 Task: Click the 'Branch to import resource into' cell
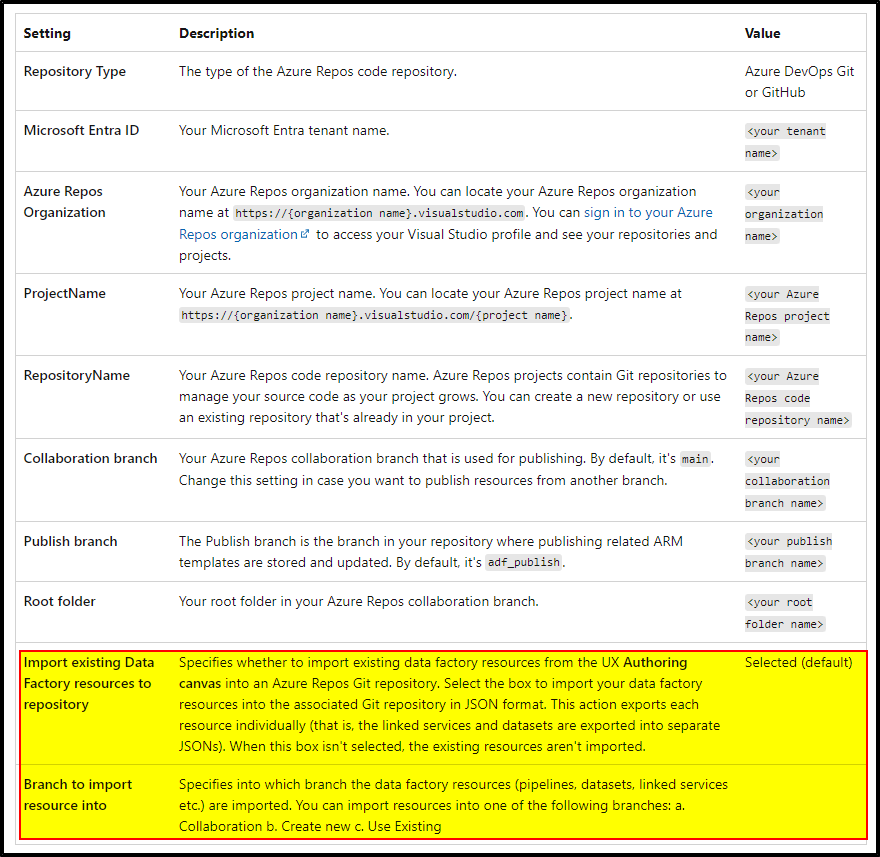click(x=78, y=795)
